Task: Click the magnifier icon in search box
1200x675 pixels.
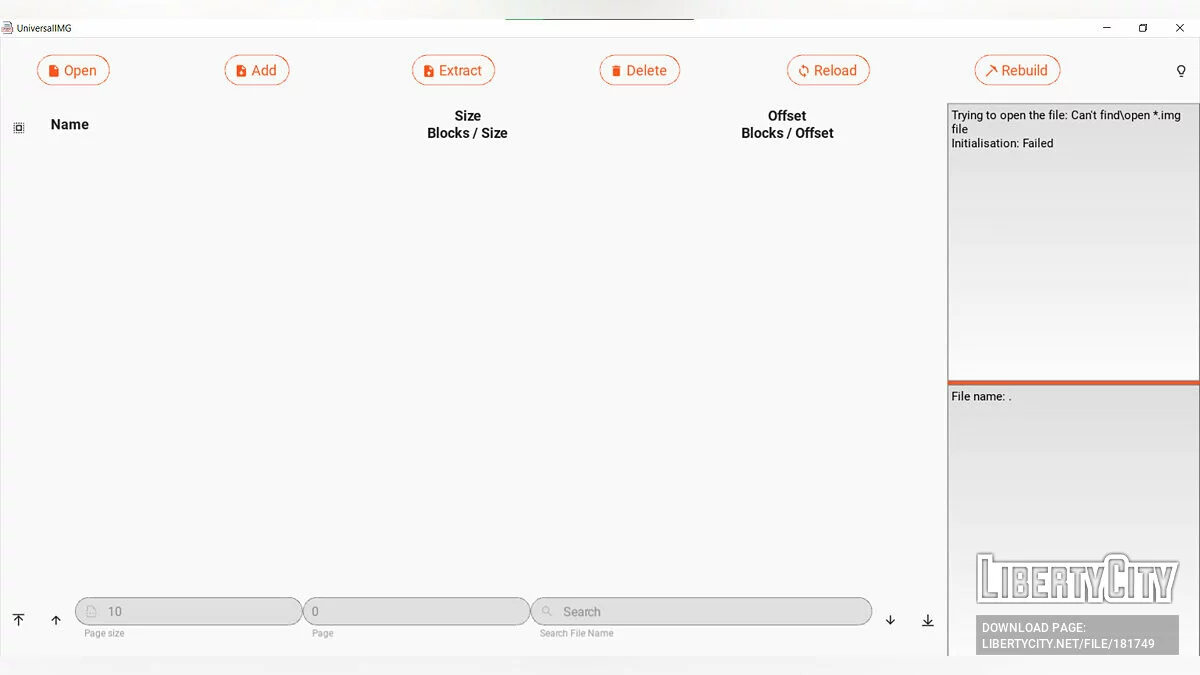Action: coord(547,611)
